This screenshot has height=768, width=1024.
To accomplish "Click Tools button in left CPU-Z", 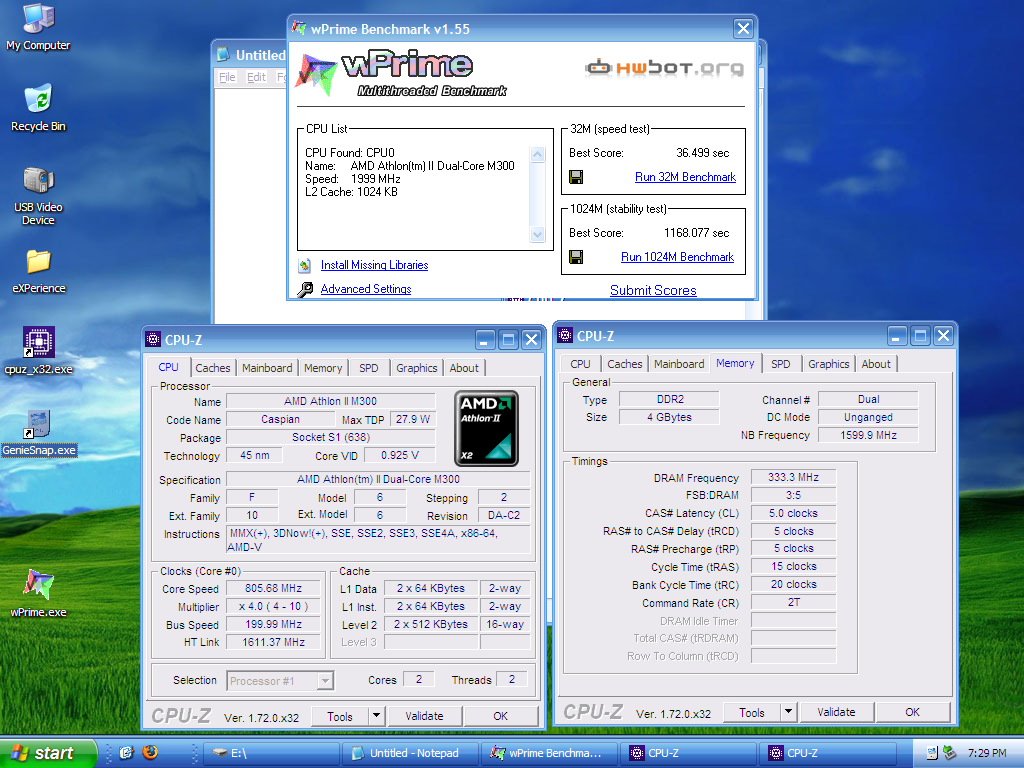I will [x=340, y=716].
